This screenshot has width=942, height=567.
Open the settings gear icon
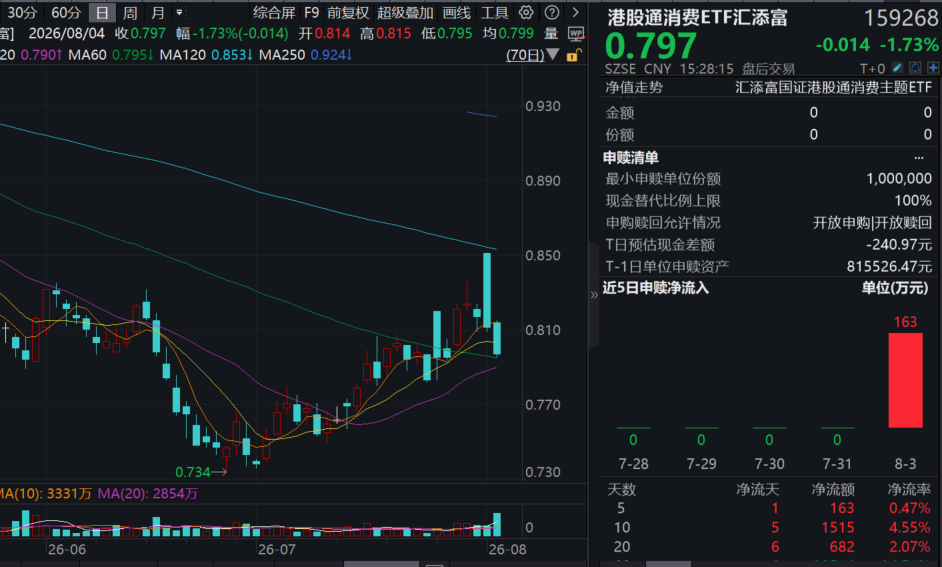(x=526, y=13)
